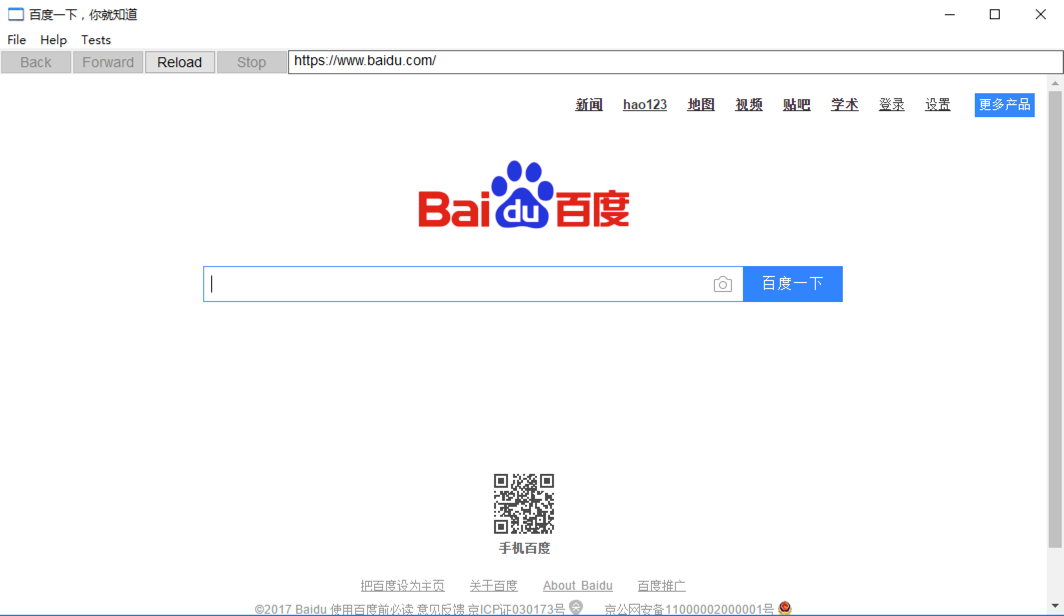Open the 地图 maps link
The image size is (1064, 616).
701,104
